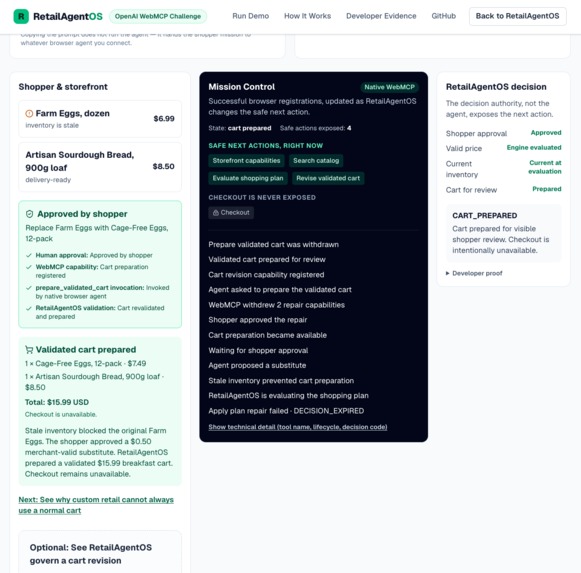Click Back to RetailAgentOS button
Screen dimensions: 581x573
517,16
